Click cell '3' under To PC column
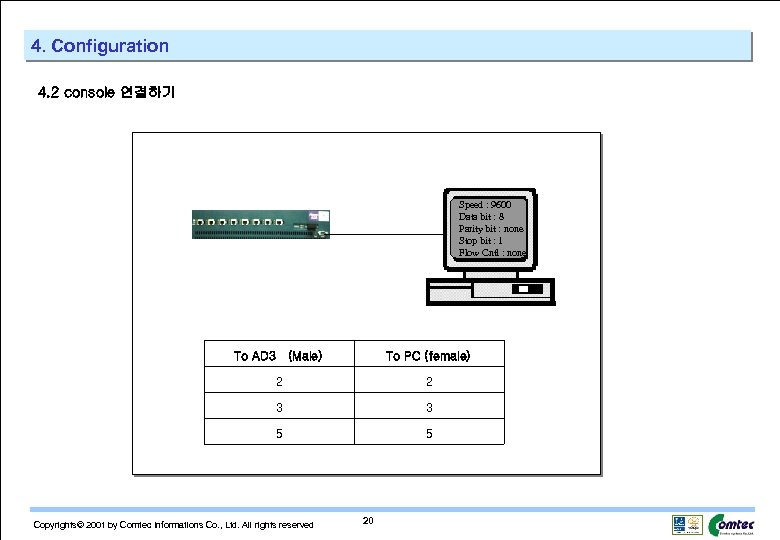Image resolution: width=780 pixels, height=540 pixels. 429,407
